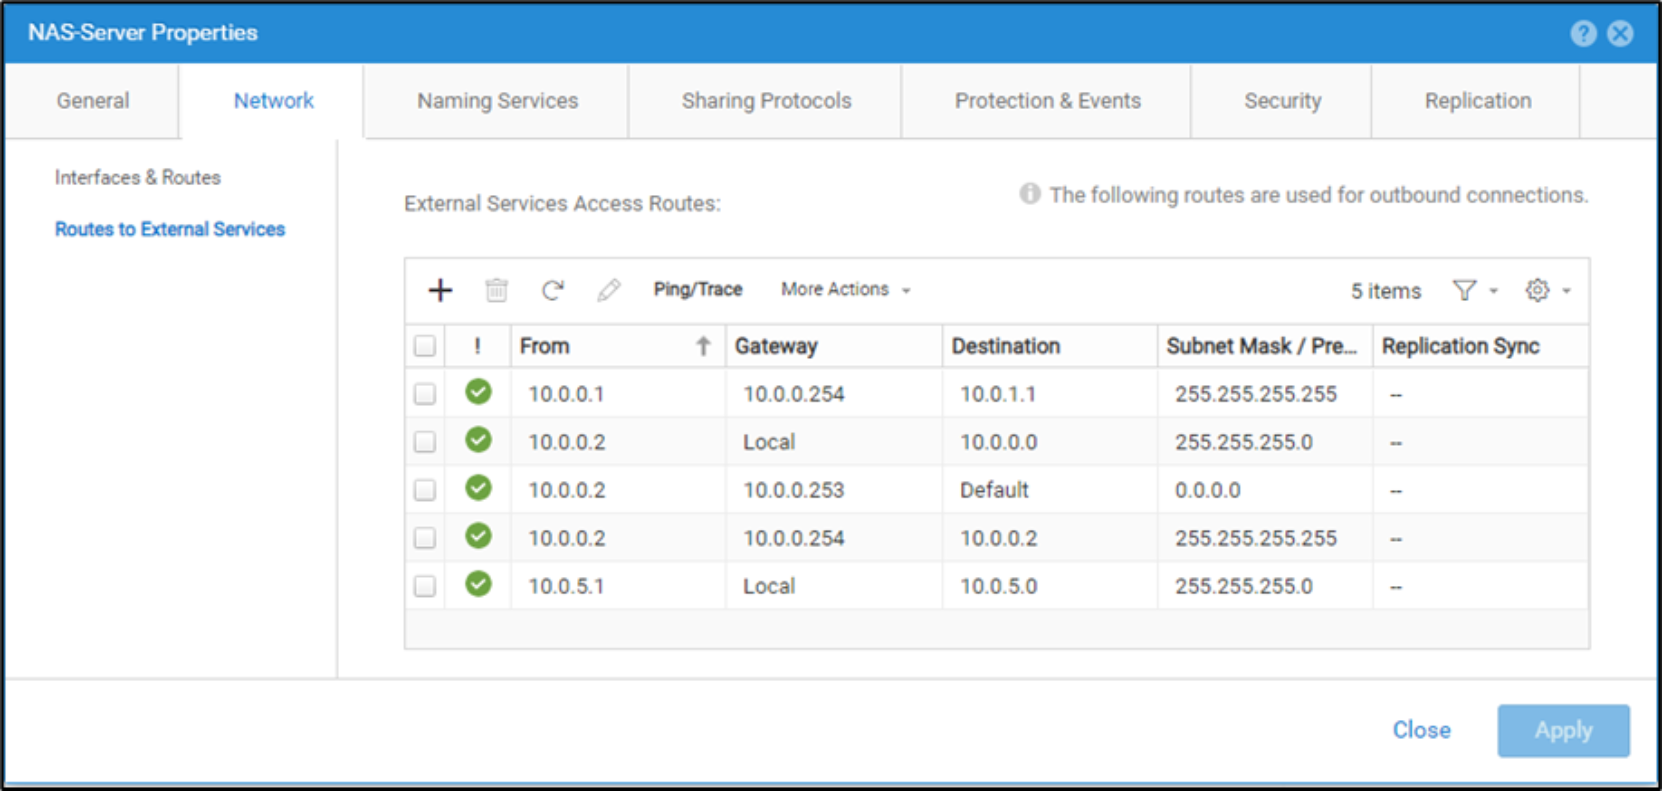The image size is (1663, 792).
Task: Go to the Sharing Protocols tab
Action: click(766, 101)
